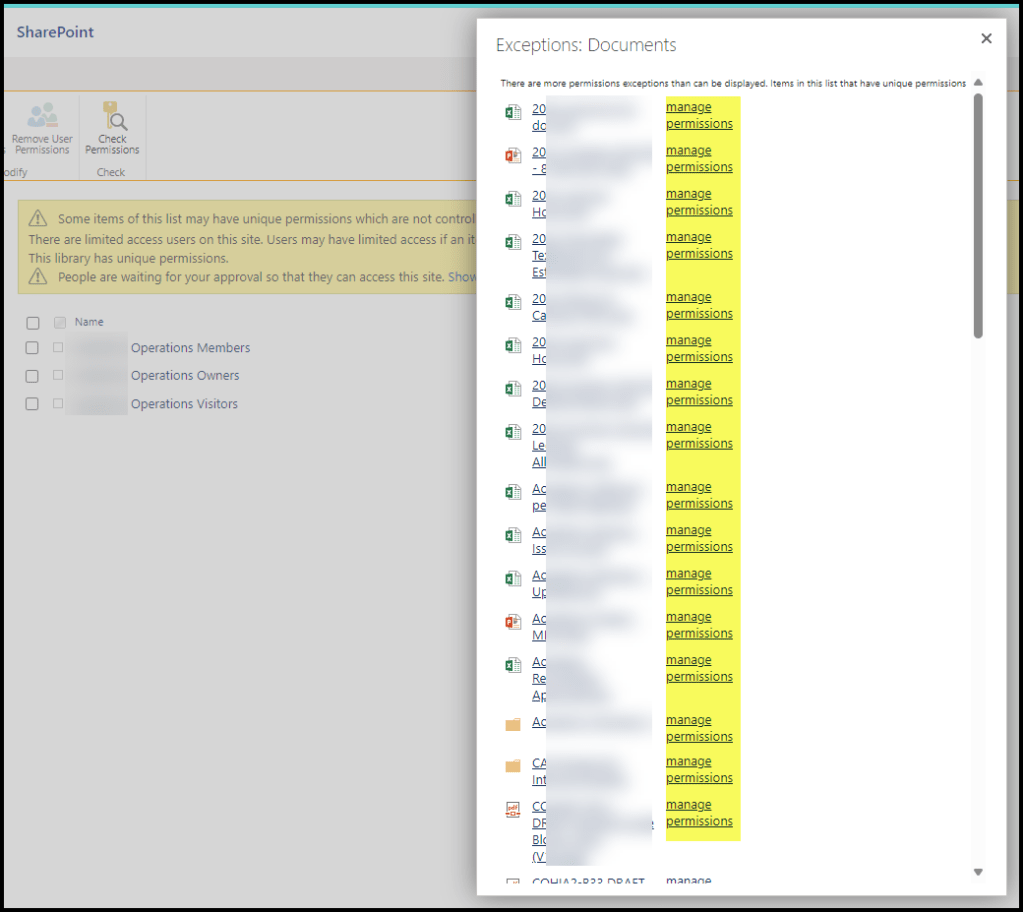The image size is (1023, 912).
Task: Click the PDF file icon in exceptions list
Action: coord(513,810)
